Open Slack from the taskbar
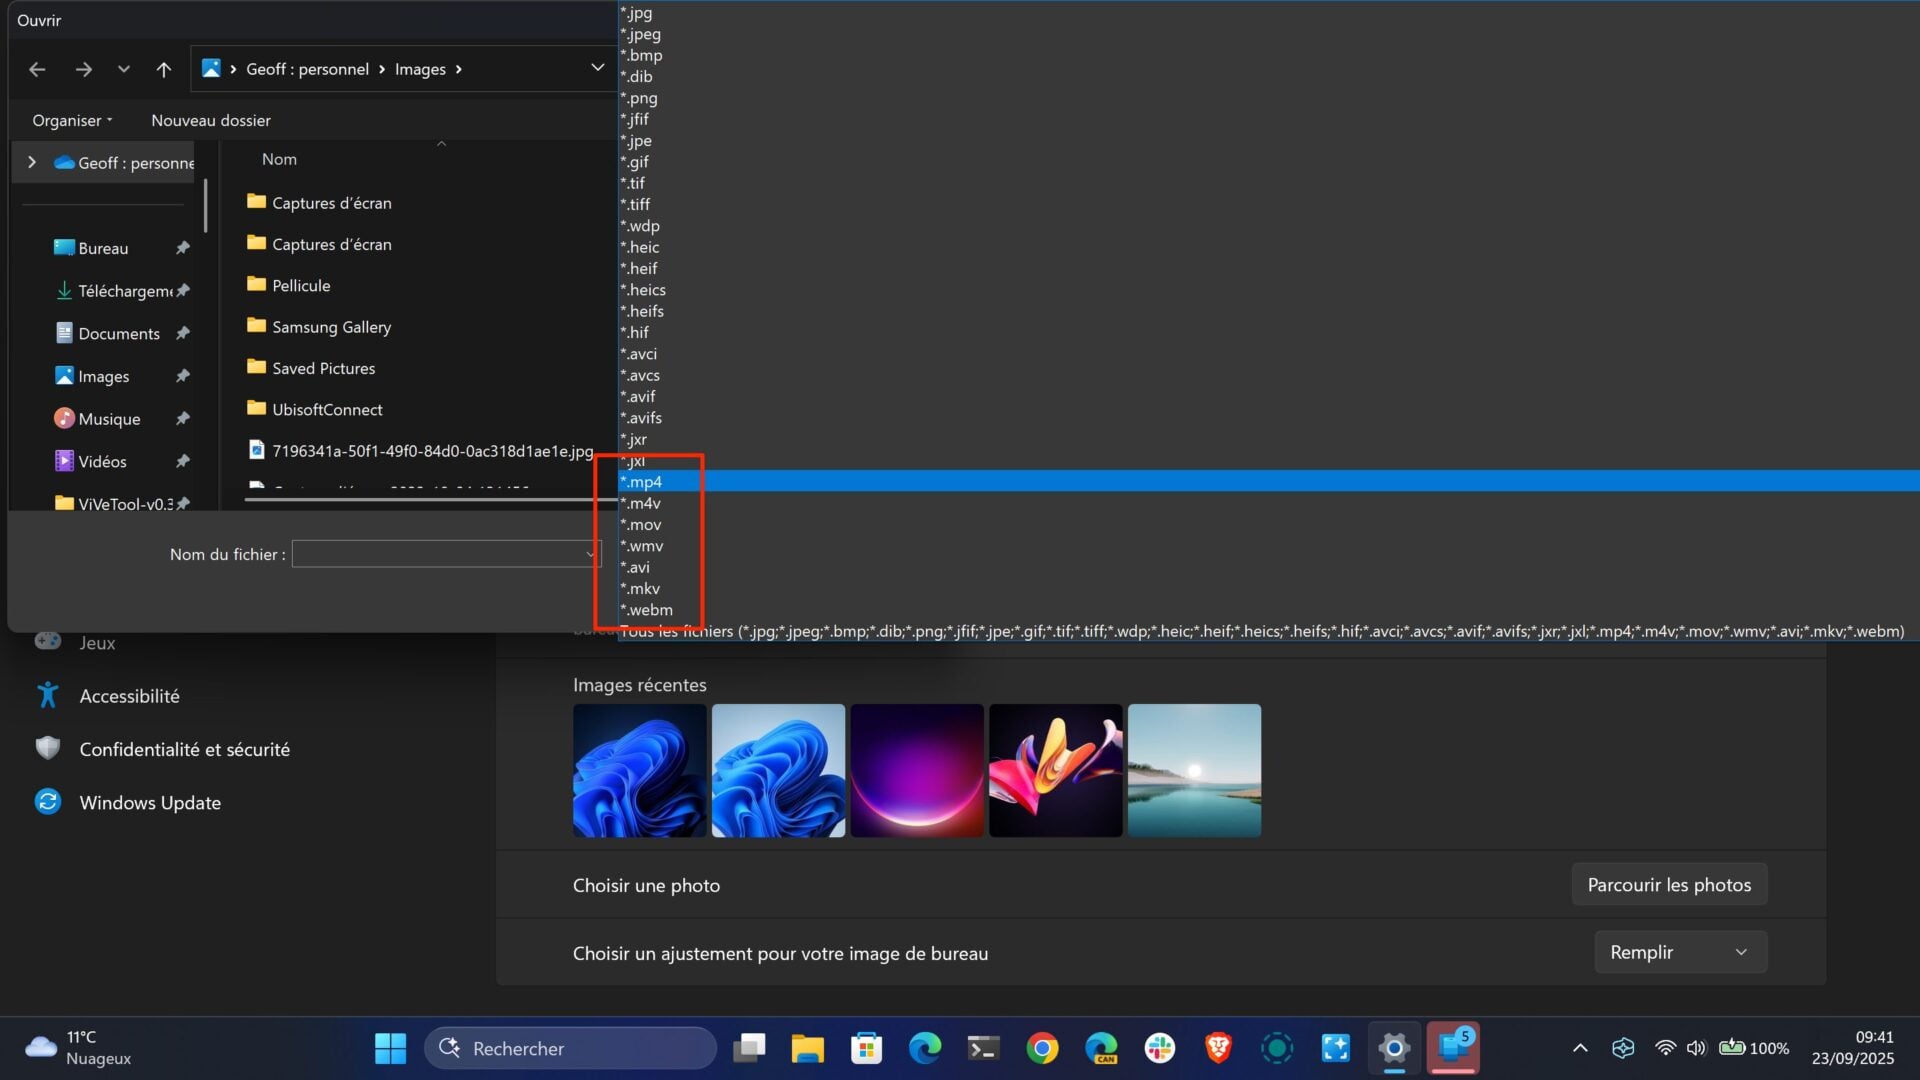 click(1158, 1048)
